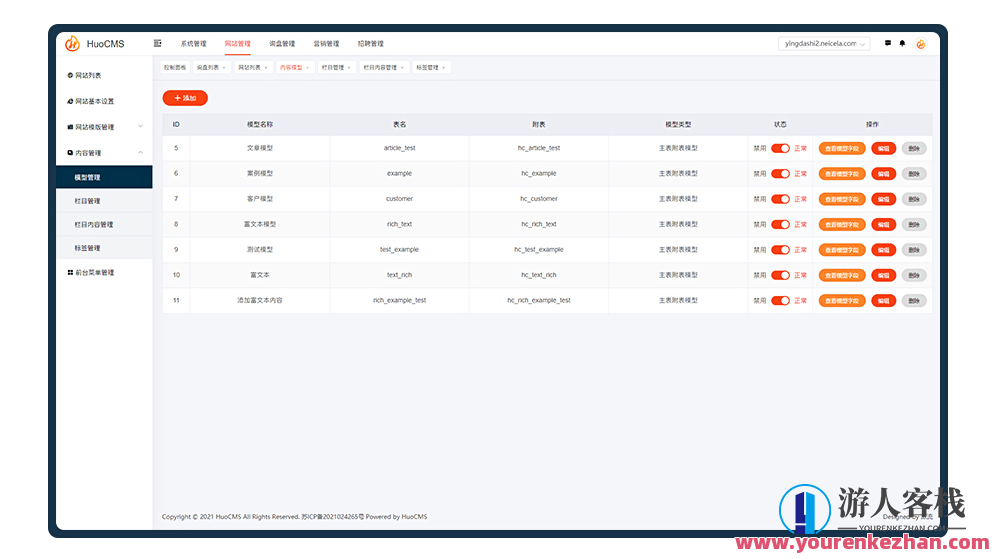Click the 内容管理 sidebar icon
This screenshot has width=995, height=559.
pyautogui.click(x=70, y=153)
